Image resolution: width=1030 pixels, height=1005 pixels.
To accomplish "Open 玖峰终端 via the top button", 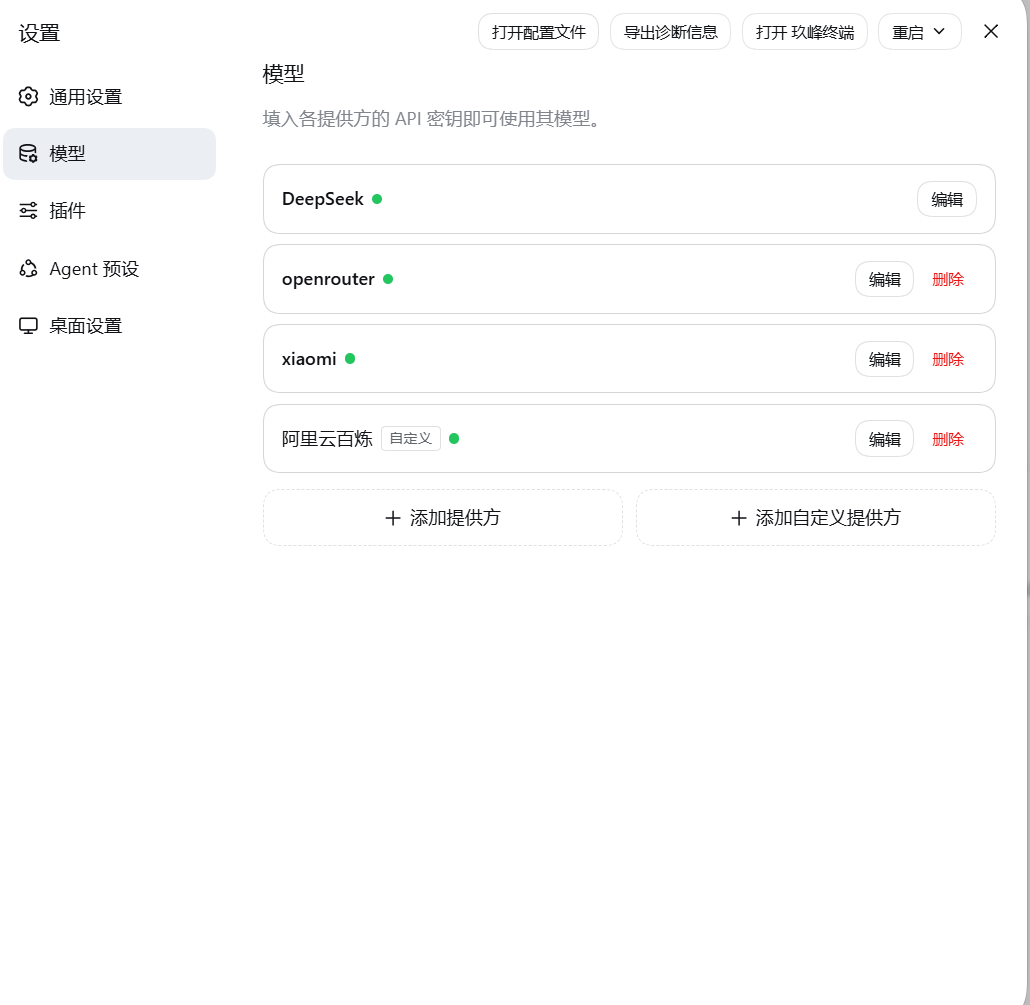I will 805,32.
